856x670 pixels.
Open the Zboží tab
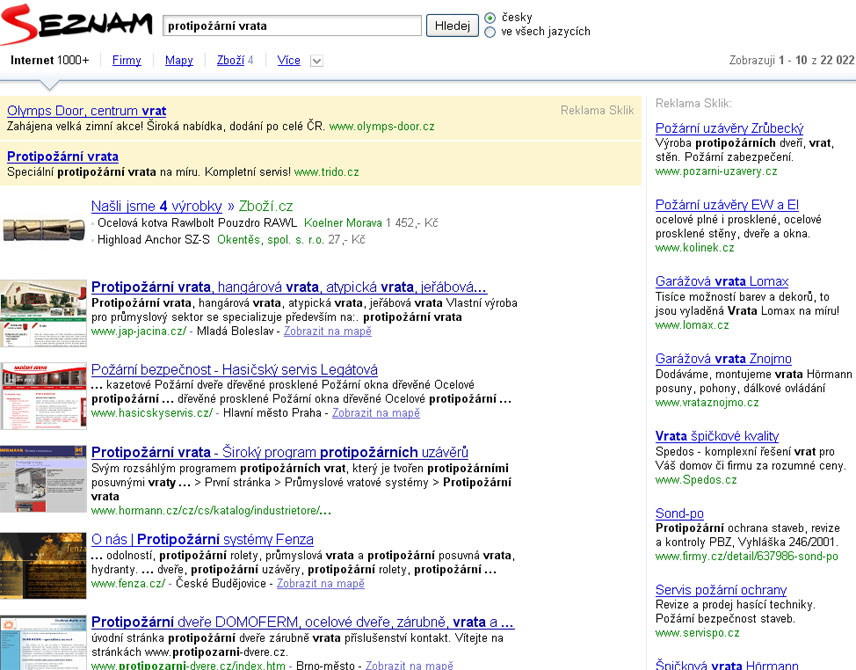pyautogui.click(x=230, y=60)
